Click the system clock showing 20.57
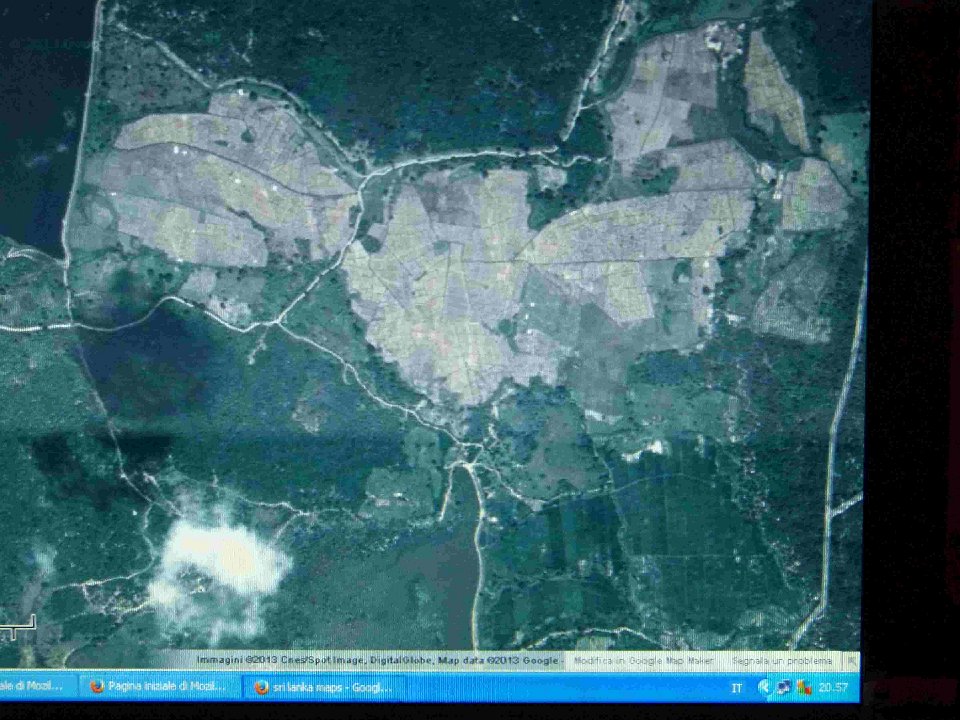The height and width of the screenshot is (720, 960). pyautogui.click(x=833, y=688)
